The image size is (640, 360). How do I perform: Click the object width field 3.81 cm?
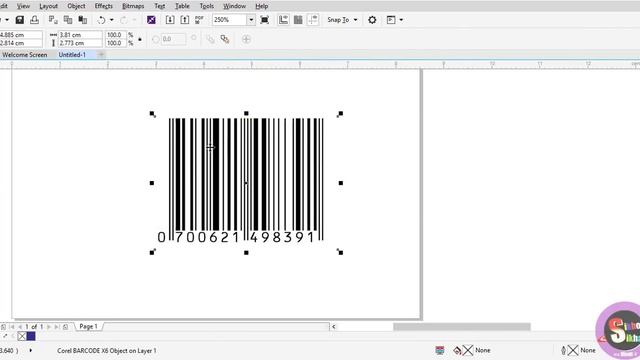(80, 35)
